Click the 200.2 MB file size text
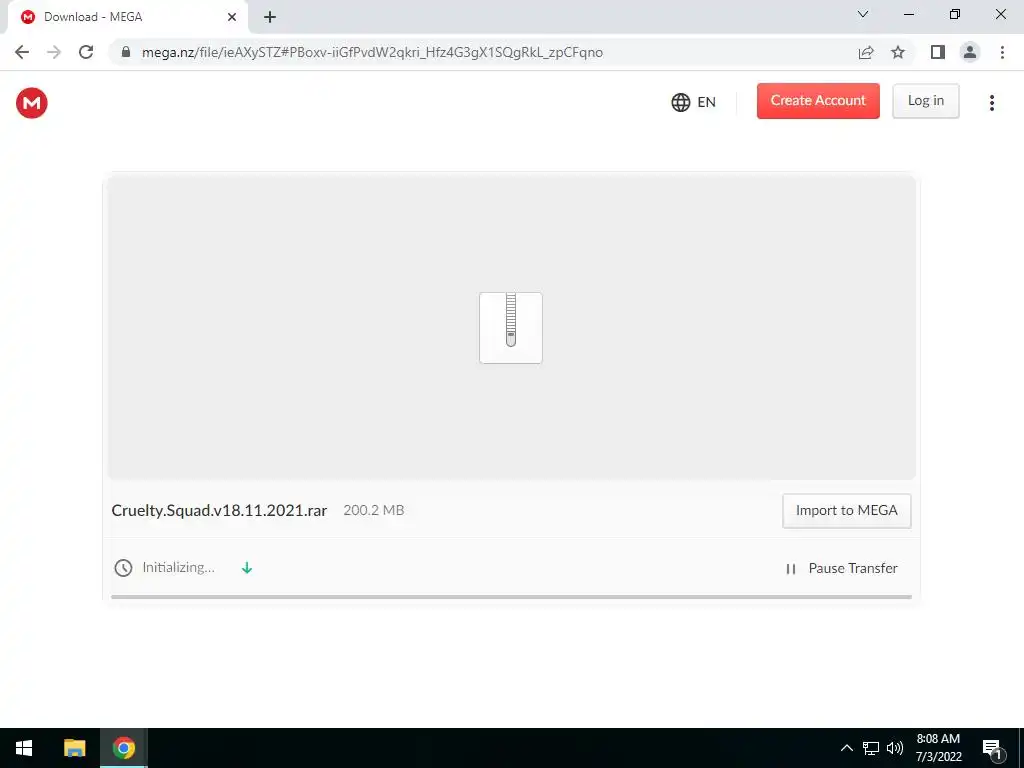 [x=374, y=510]
